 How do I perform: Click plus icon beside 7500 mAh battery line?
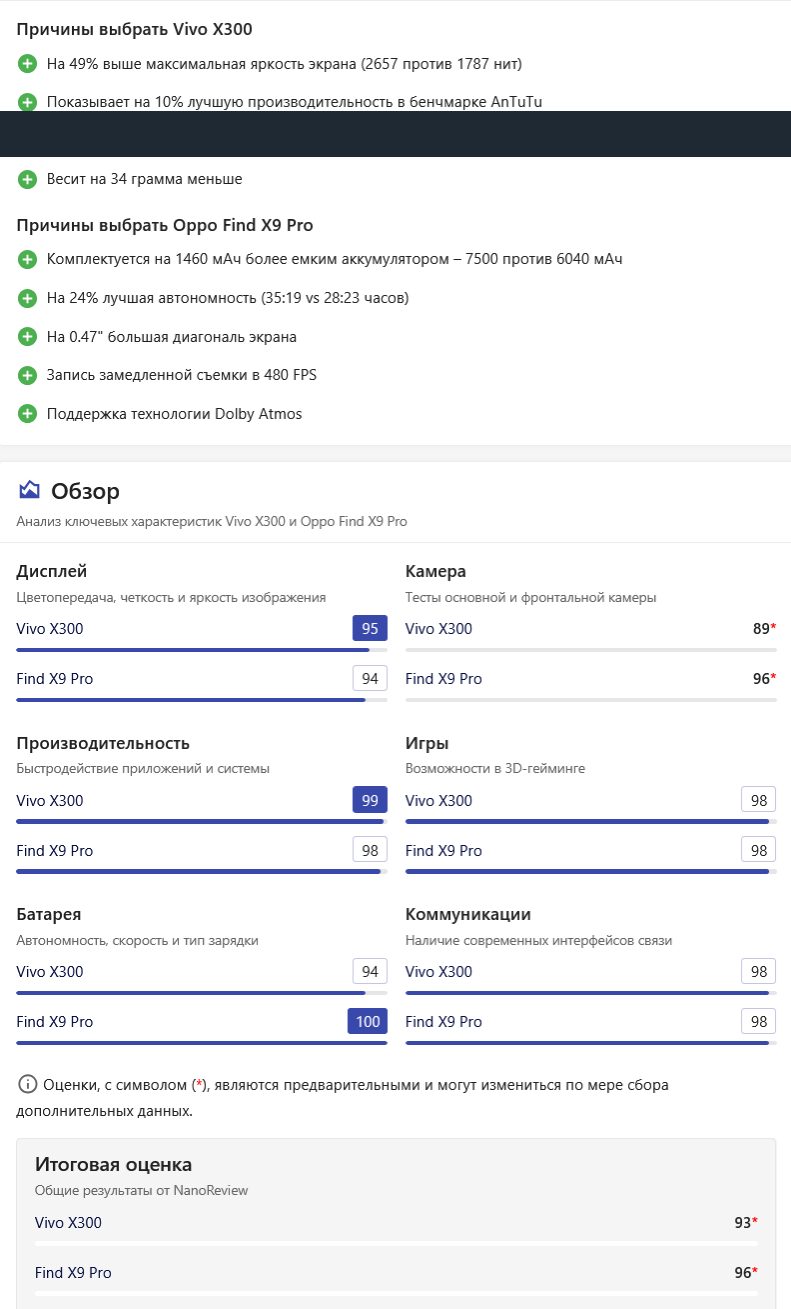tap(27, 260)
